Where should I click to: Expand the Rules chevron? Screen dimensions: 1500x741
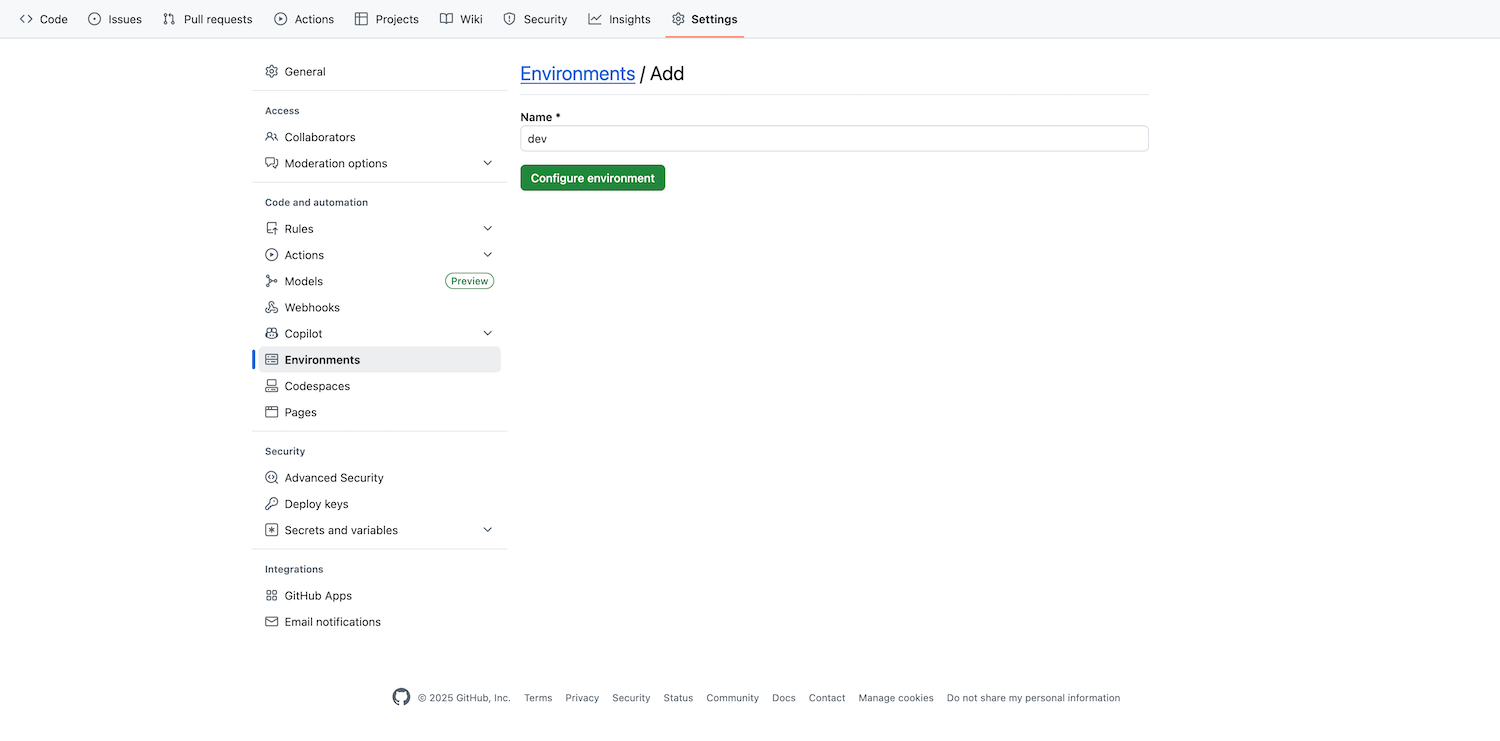[488, 229]
